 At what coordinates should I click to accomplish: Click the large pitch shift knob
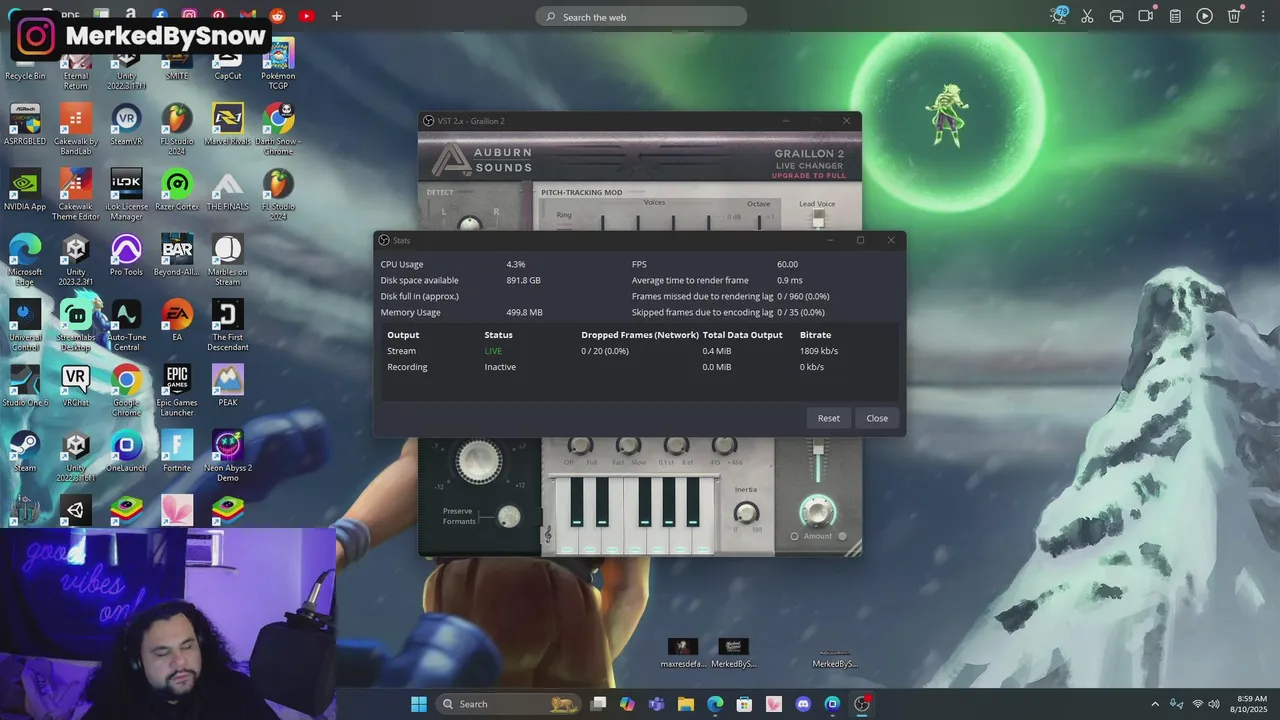click(x=478, y=461)
